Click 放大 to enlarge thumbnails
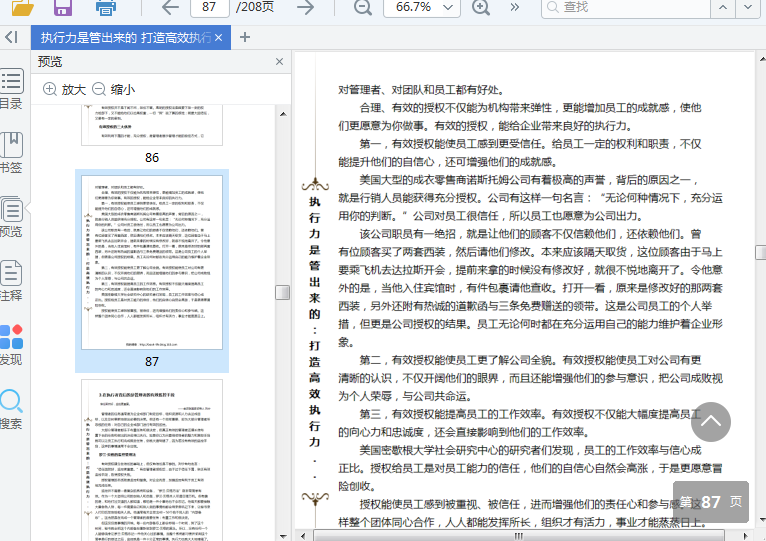This screenshot has height=541, width=766. 65,89
